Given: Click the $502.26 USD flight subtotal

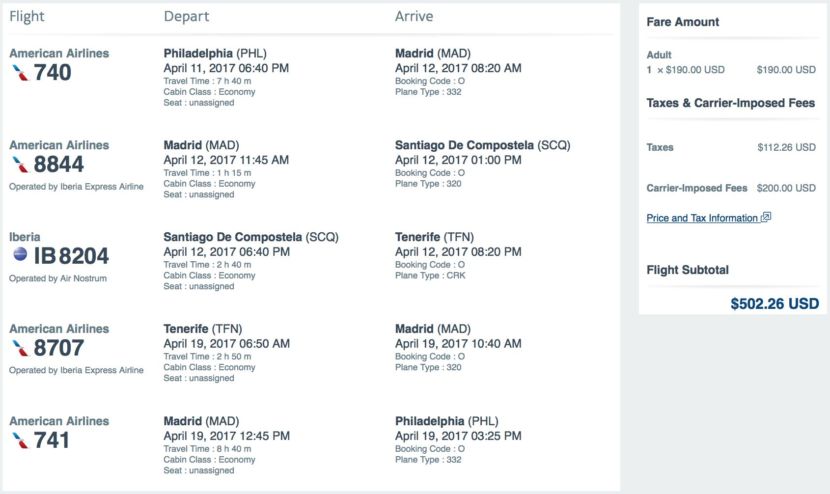Looking at the screenshot, I should point(774,303).
